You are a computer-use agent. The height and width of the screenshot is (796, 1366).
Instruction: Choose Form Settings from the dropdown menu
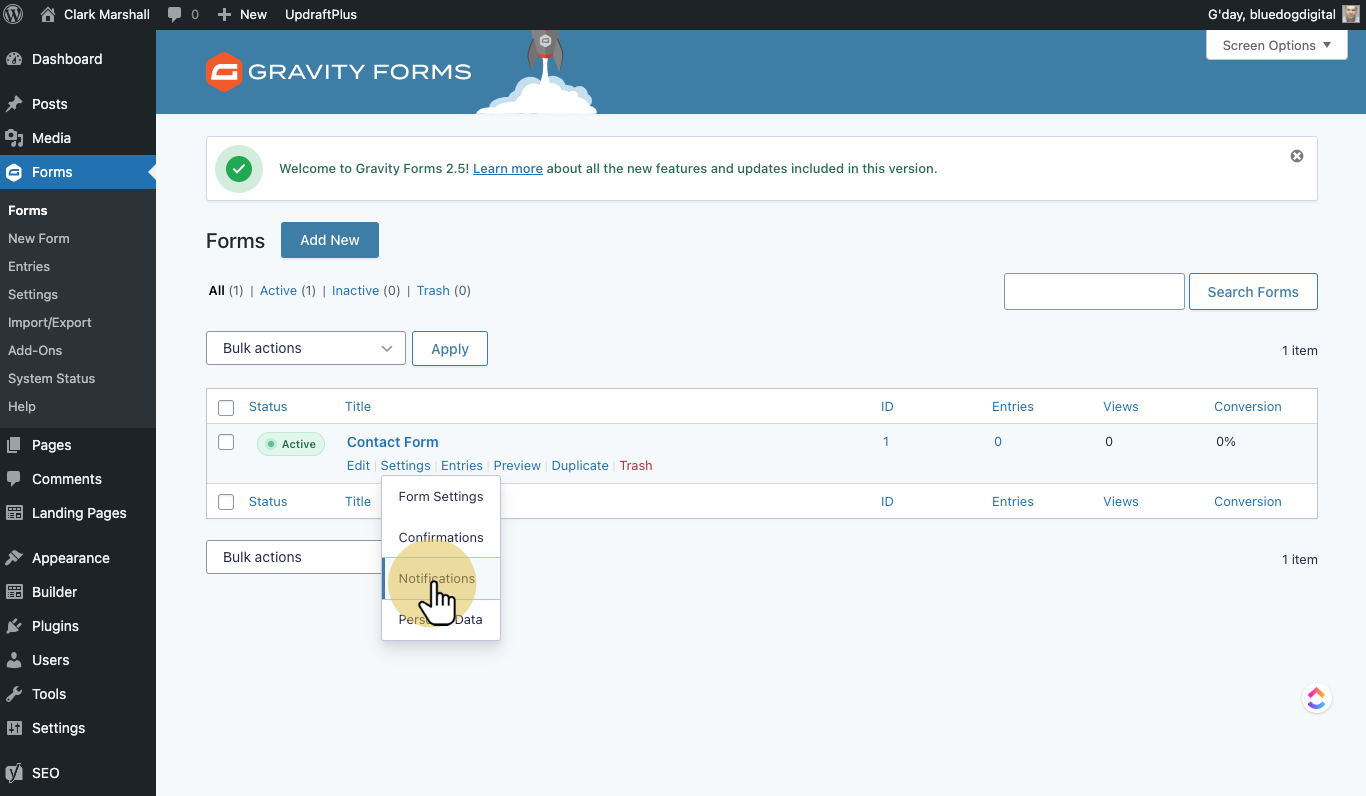point(441,496)
